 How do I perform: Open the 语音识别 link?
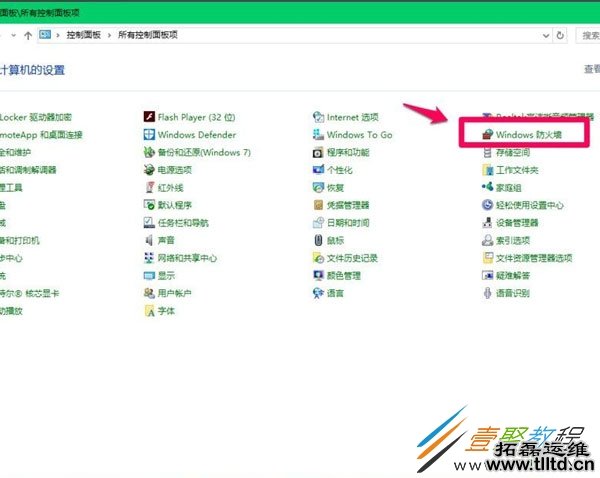pos(513,293)
